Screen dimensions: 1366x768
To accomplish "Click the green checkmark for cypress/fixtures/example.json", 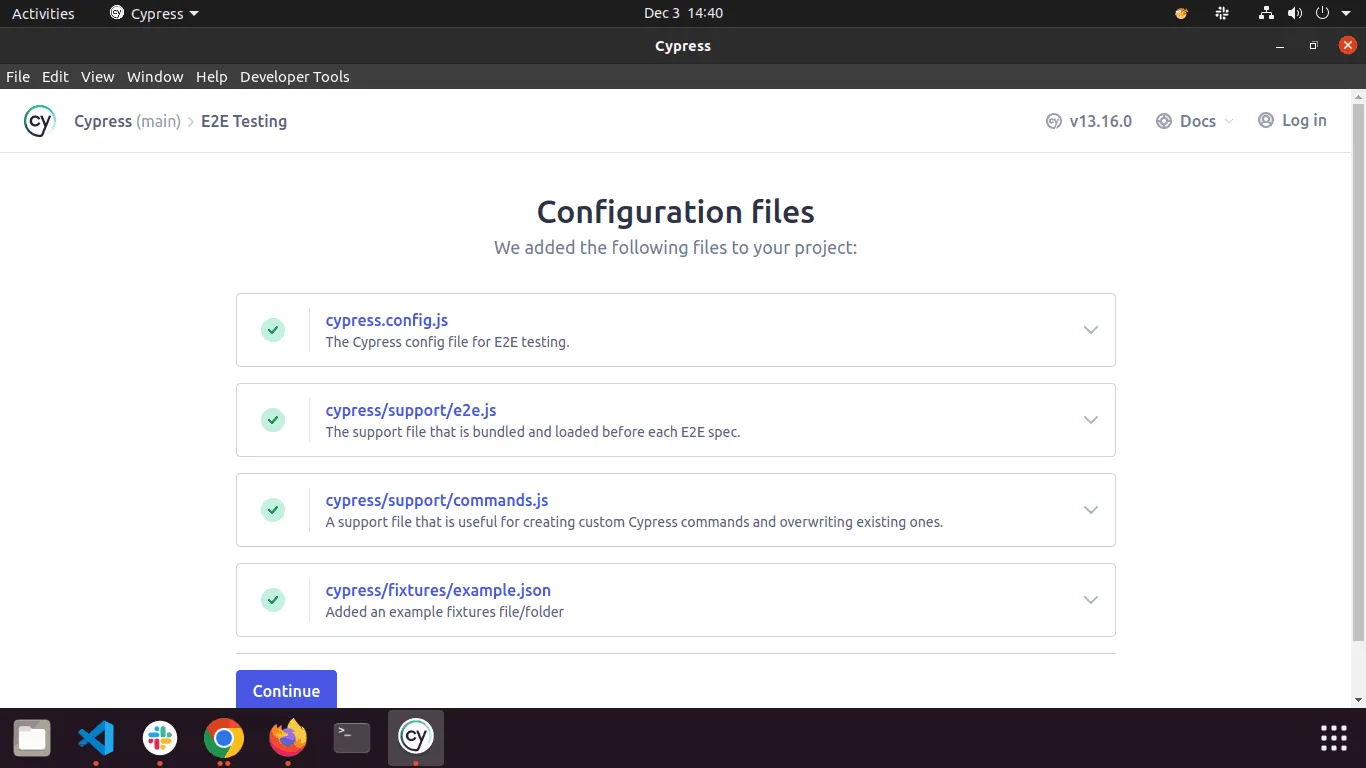I will pyautogui.click(x=273, y=600).
